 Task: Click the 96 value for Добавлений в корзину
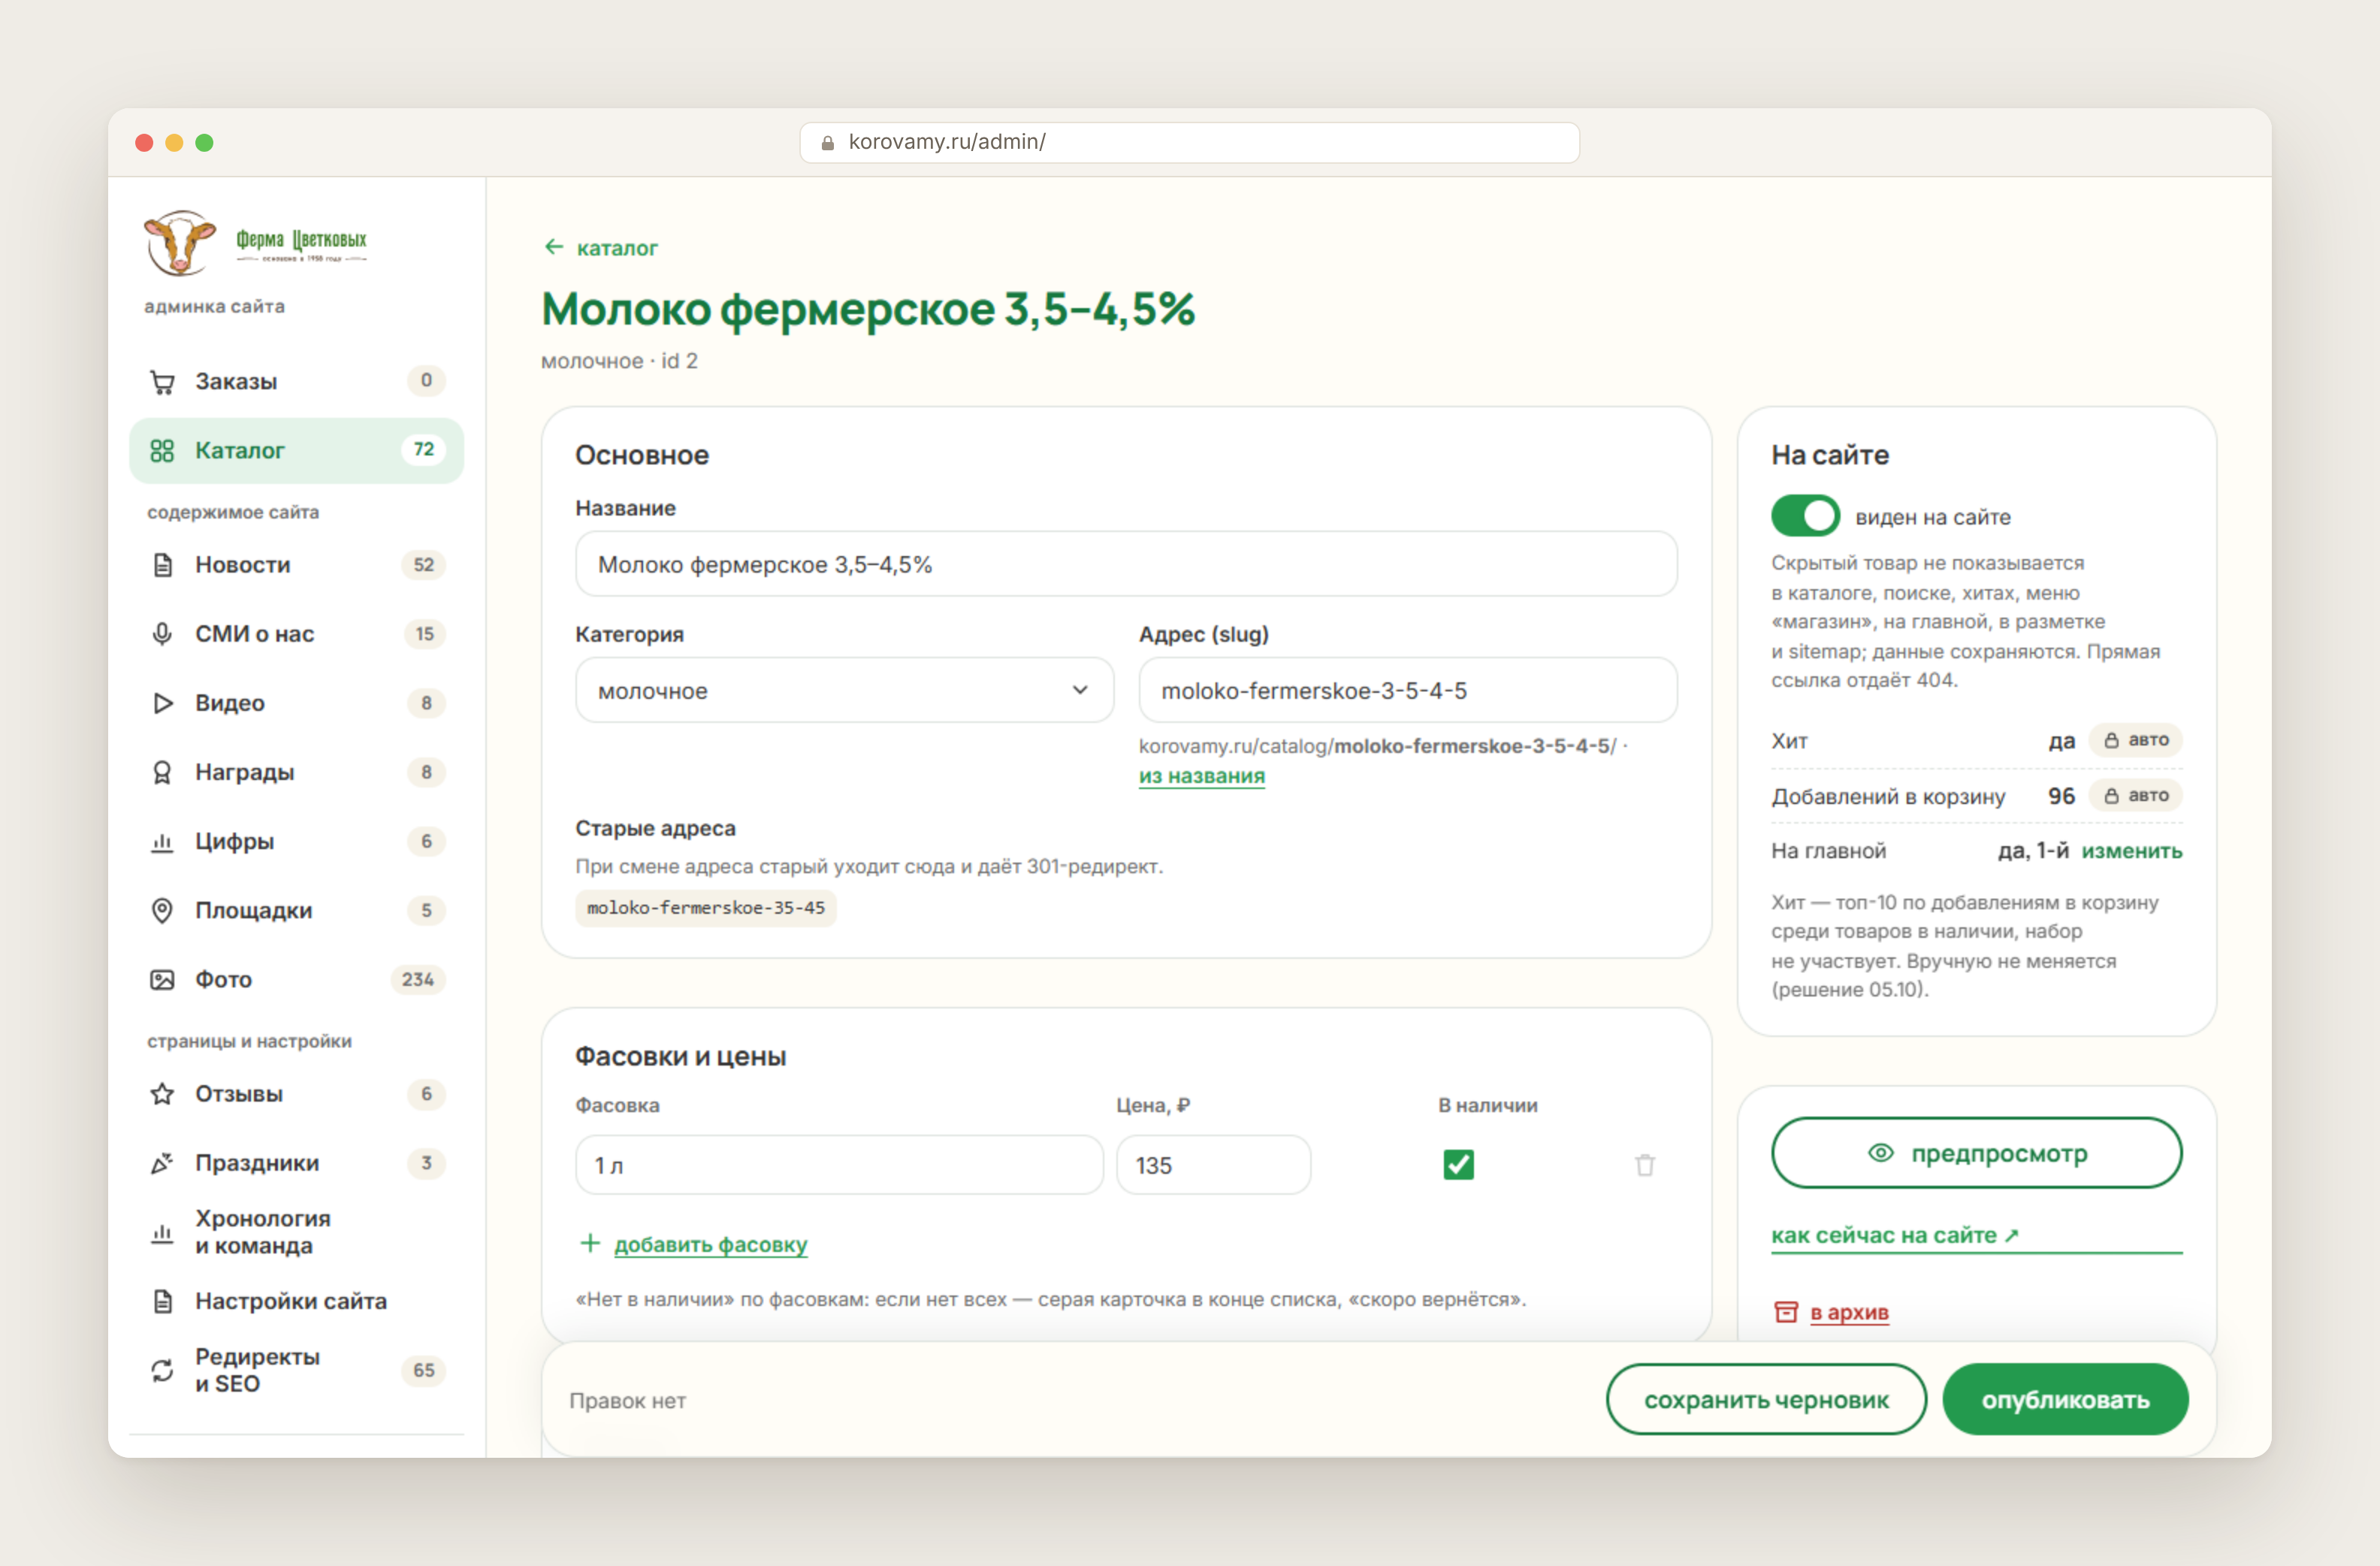click(x=2061, y=796)
